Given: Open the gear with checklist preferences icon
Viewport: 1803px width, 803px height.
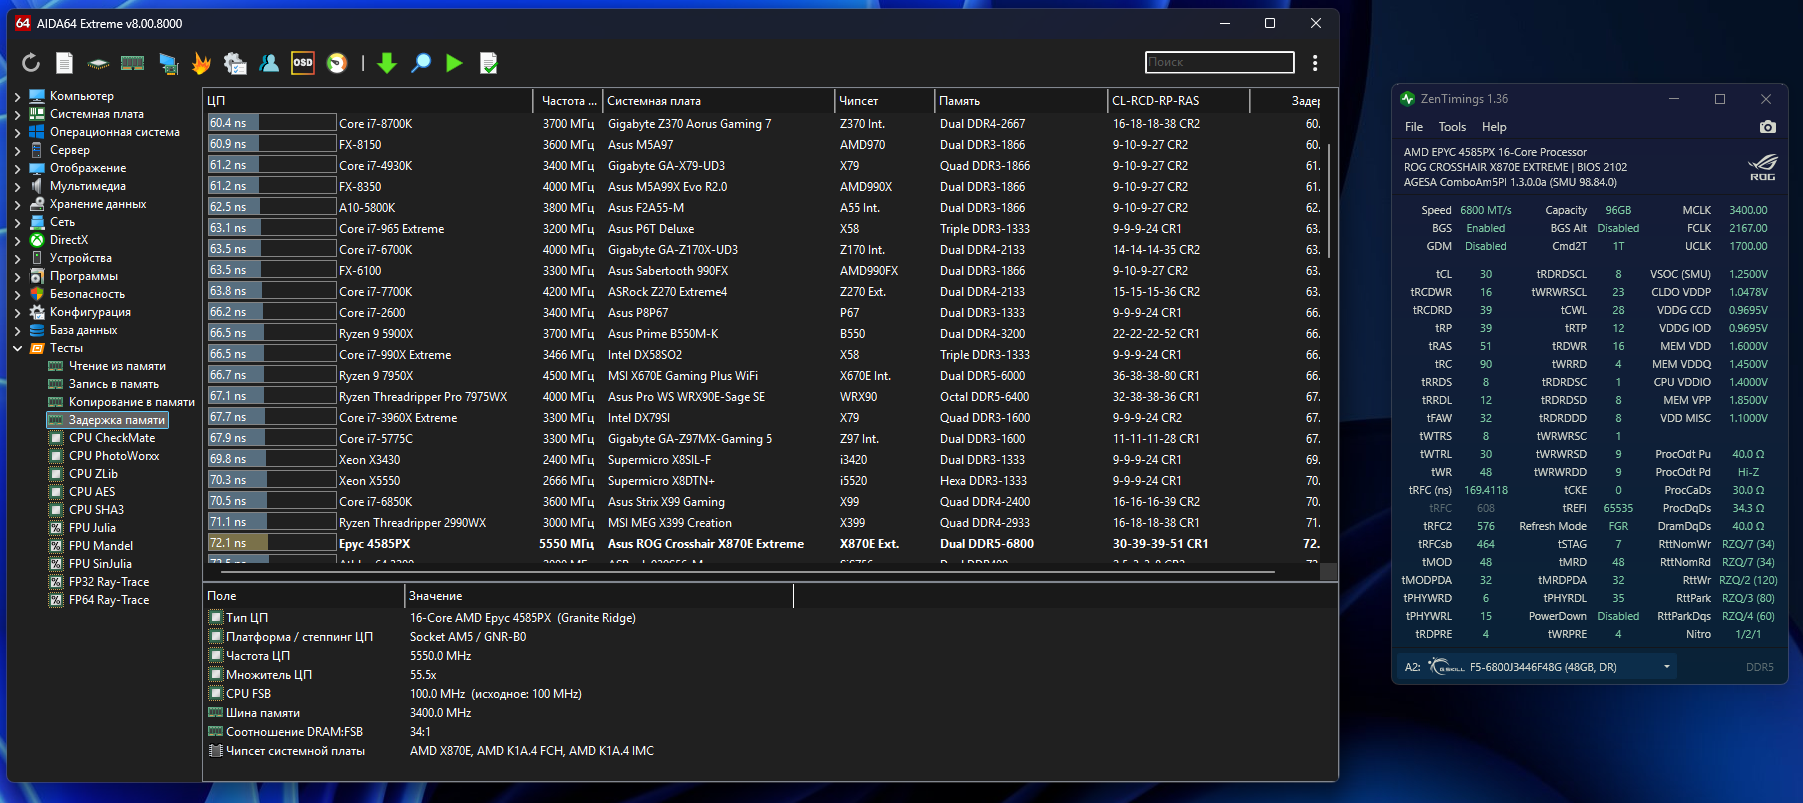Looking at the screenshot, I should pos(235,63).
